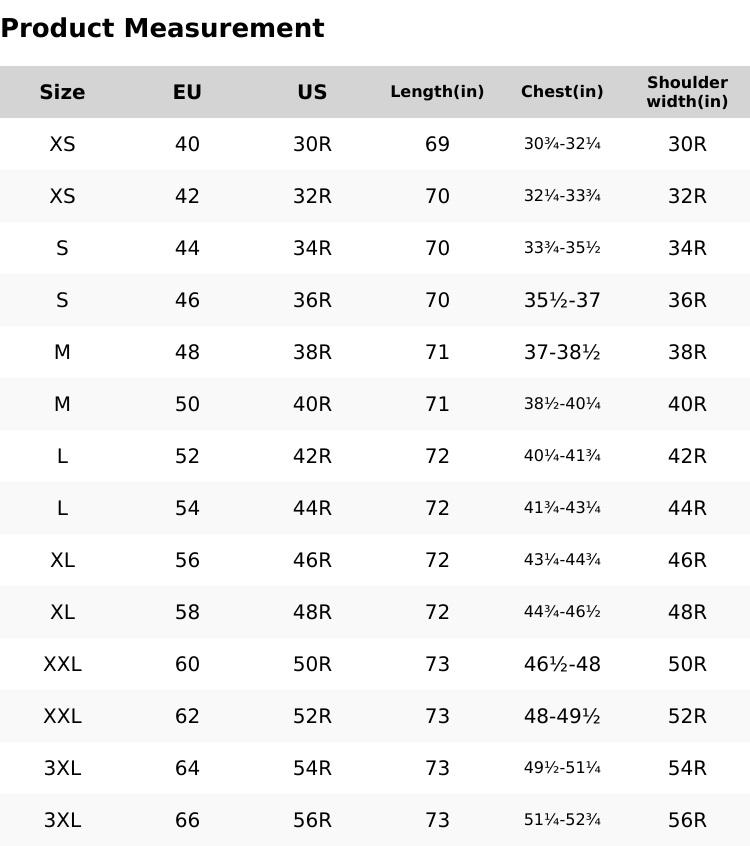Click the Size column header
This screenshot has width=750, height=846.
point(62,92)
